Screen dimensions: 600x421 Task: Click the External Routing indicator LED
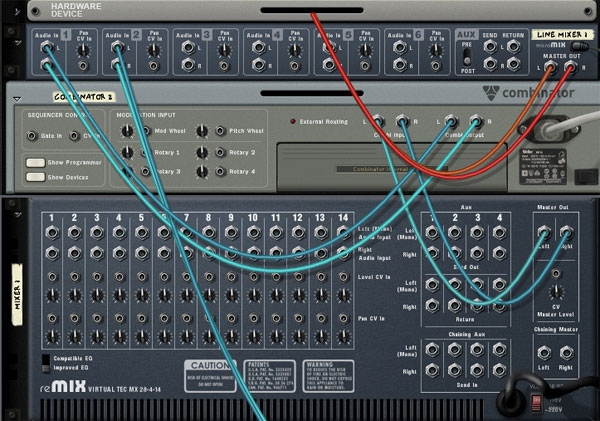[293, 122]
